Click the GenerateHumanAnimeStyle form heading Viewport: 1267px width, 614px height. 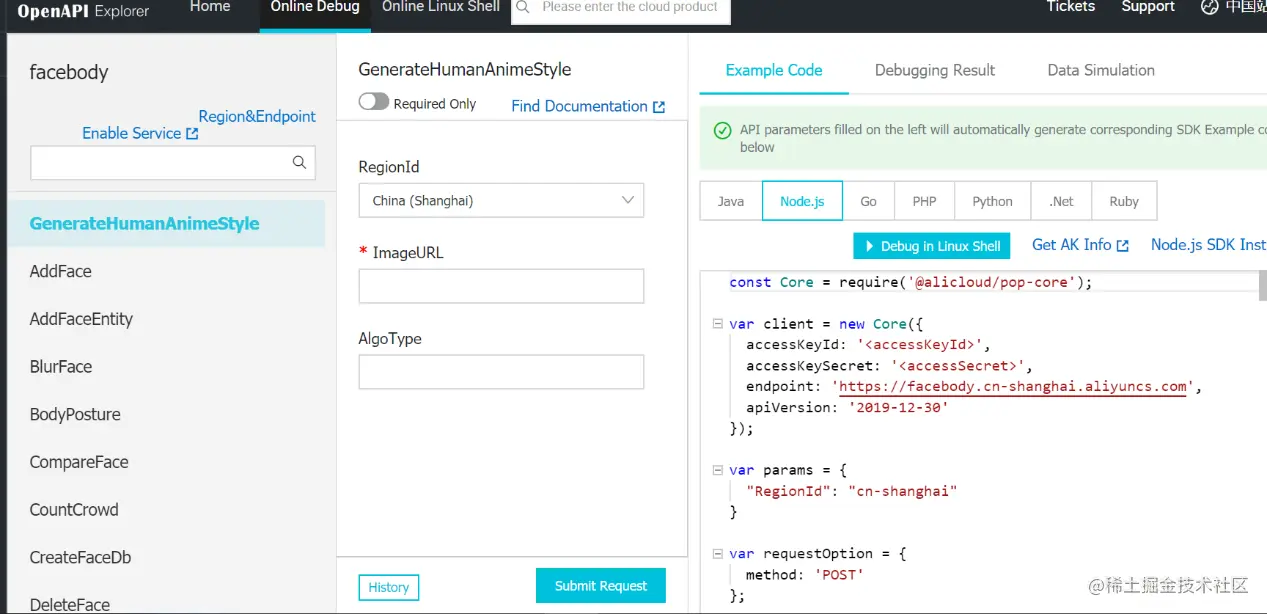465,70
